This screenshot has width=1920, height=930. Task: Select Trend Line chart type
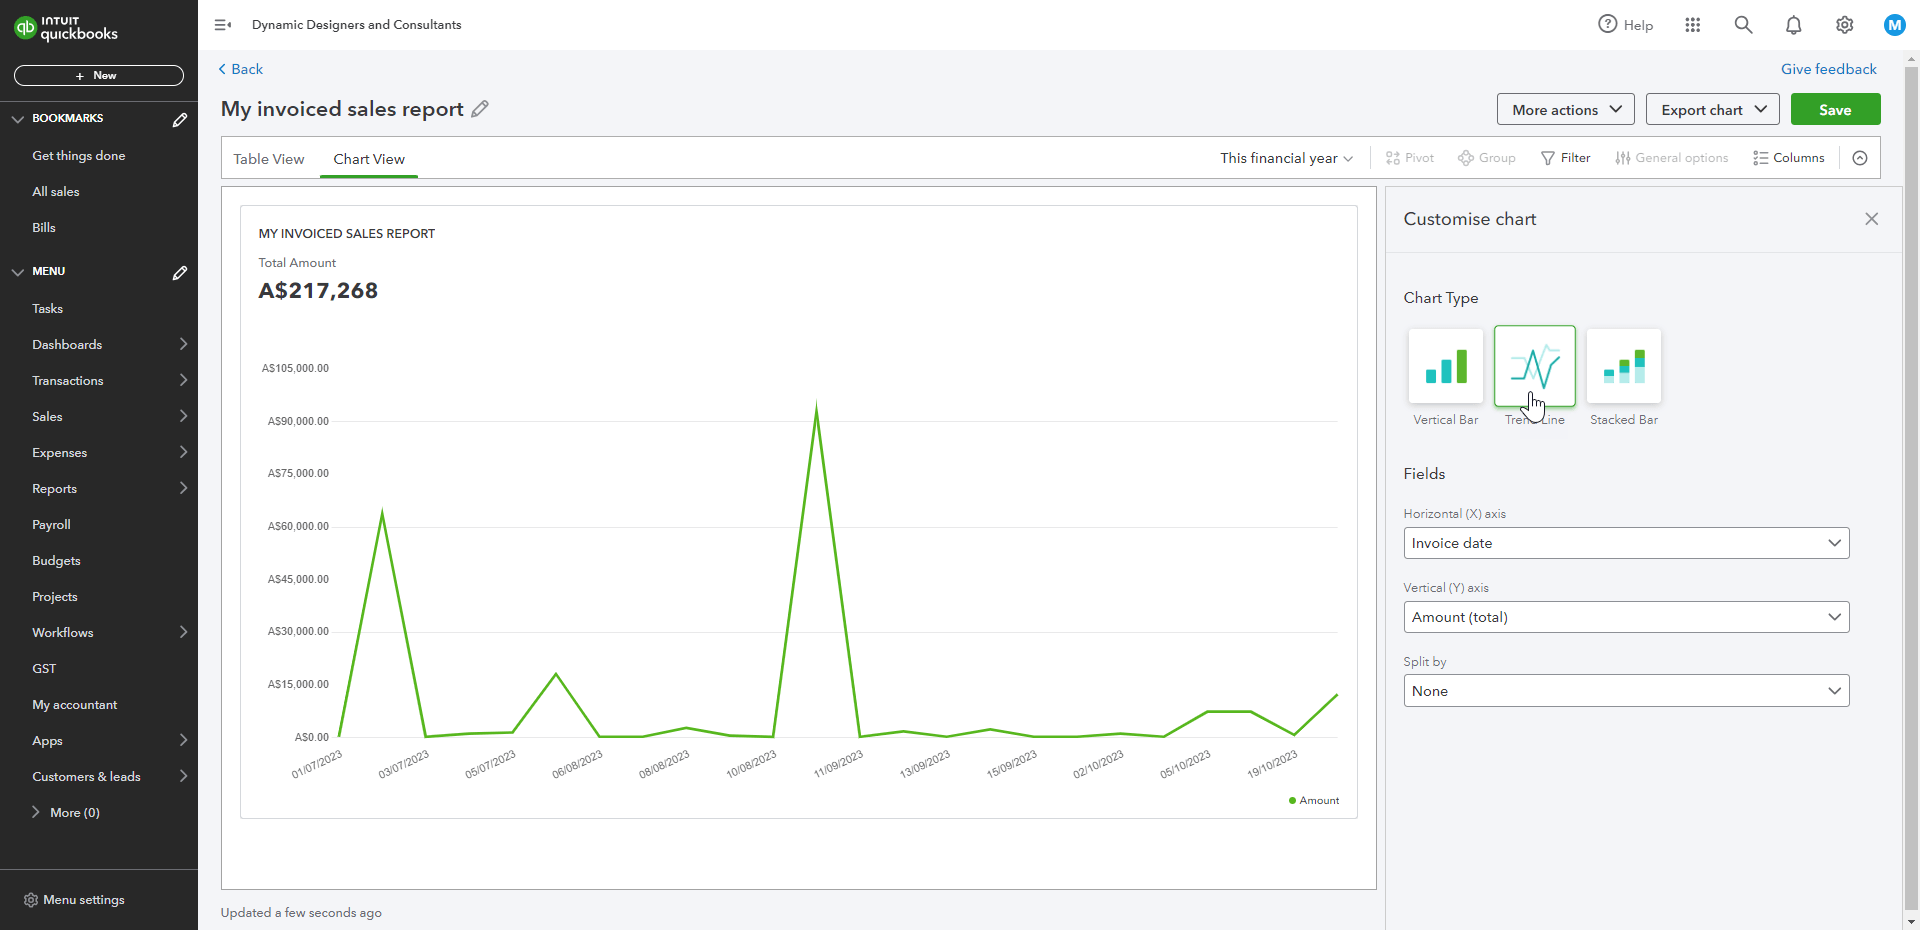(1535, 367)
